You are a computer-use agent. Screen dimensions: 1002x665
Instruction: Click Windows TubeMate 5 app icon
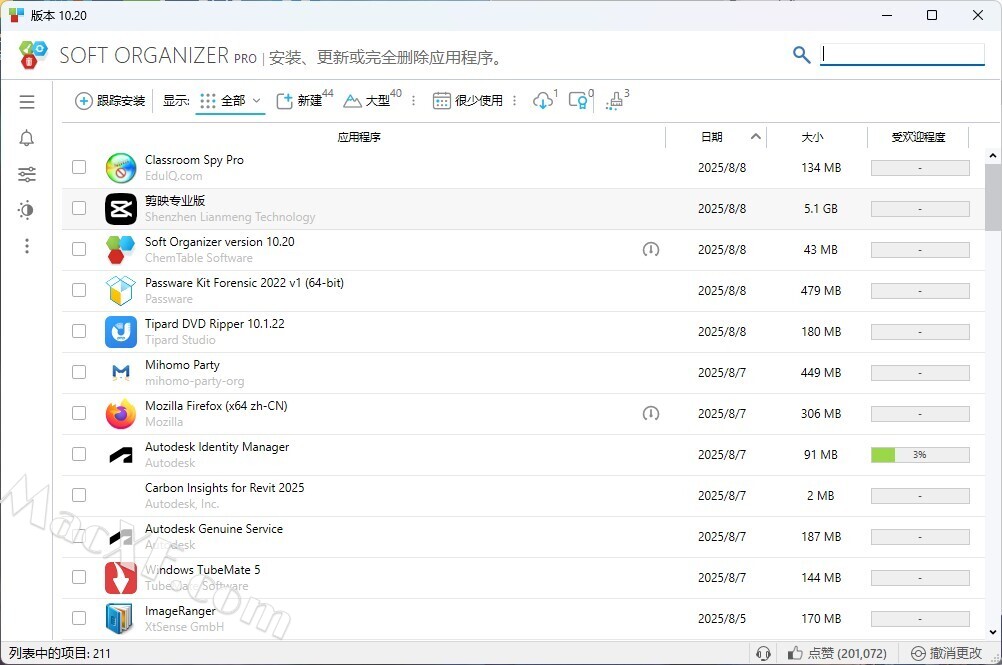121,577
